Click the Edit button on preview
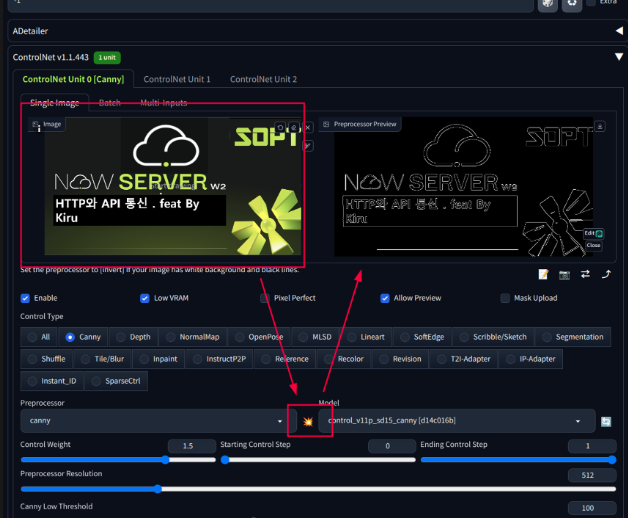Image resolution: width=628 pixels, height=518 pixels. (x=593, y=233)
